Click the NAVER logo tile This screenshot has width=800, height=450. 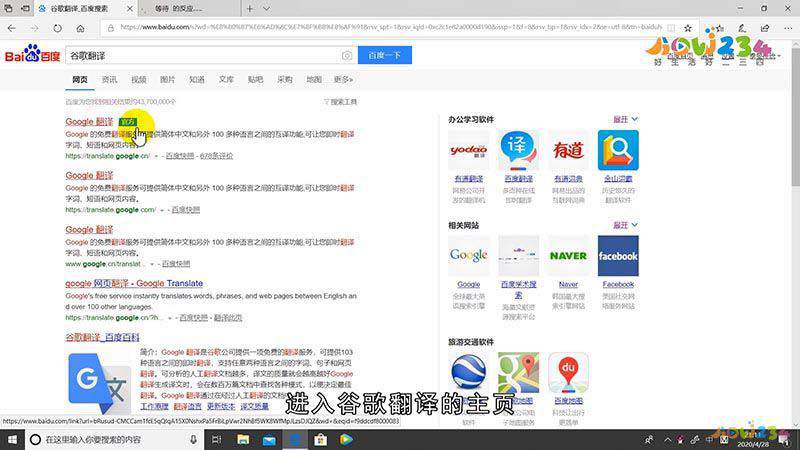coord(568,256)
